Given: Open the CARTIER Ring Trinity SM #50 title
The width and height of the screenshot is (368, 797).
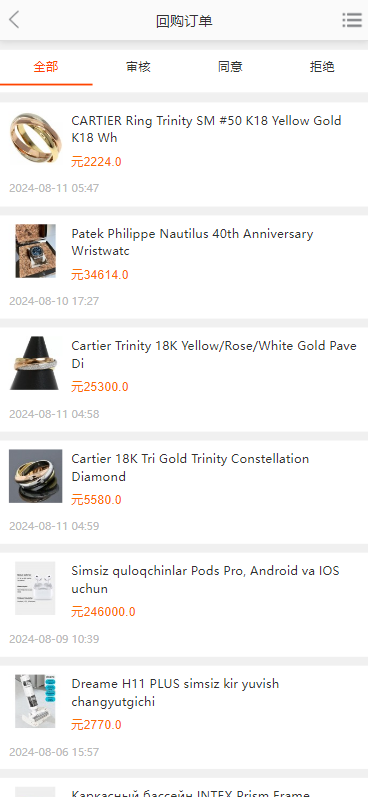Looking at the screenshot, I should pyautogui.click(x=206, y=129).
